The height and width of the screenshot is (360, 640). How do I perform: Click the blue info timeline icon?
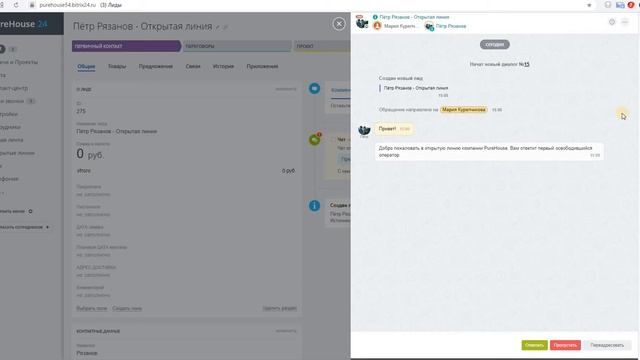pos(314,206)
